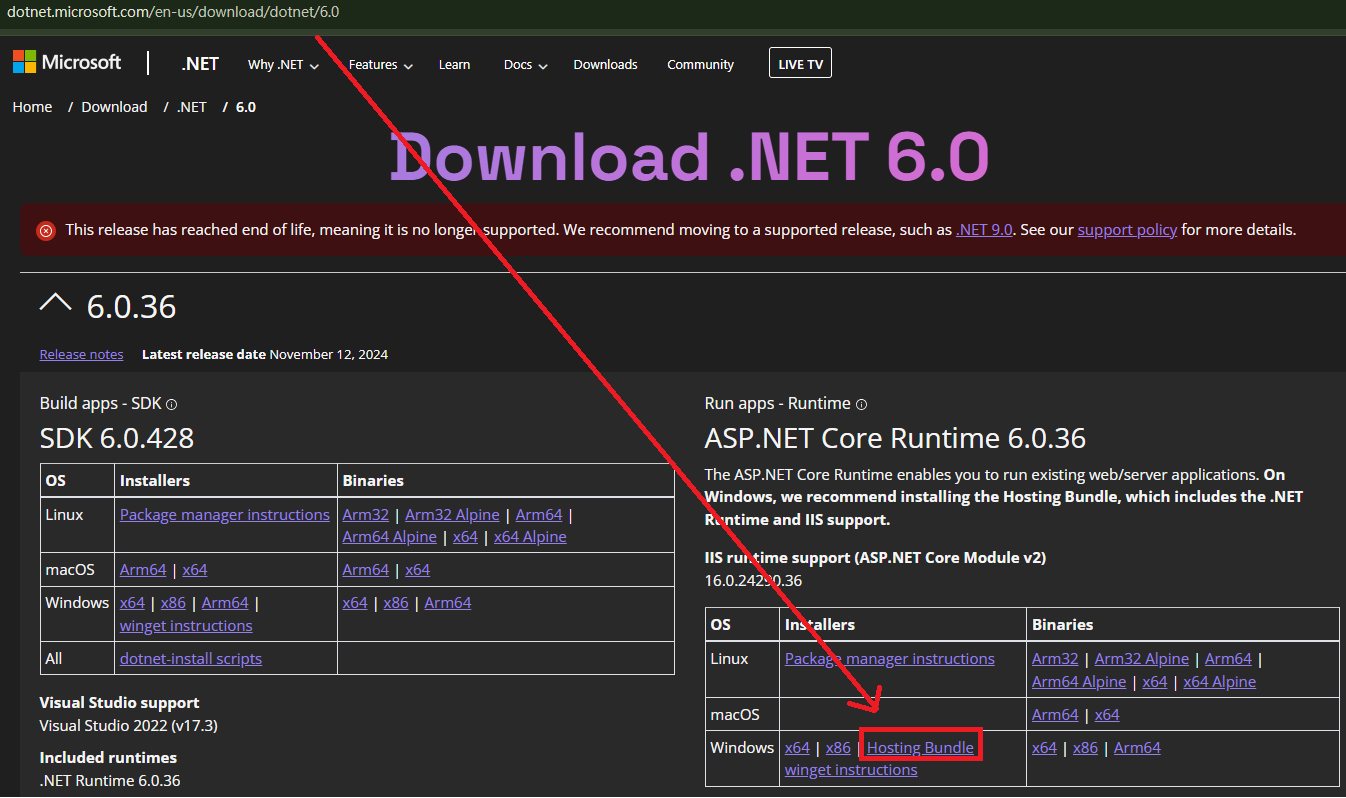Open the Why .NET dropdown menu
1346x798 pixels.
[x=283, y=64]
